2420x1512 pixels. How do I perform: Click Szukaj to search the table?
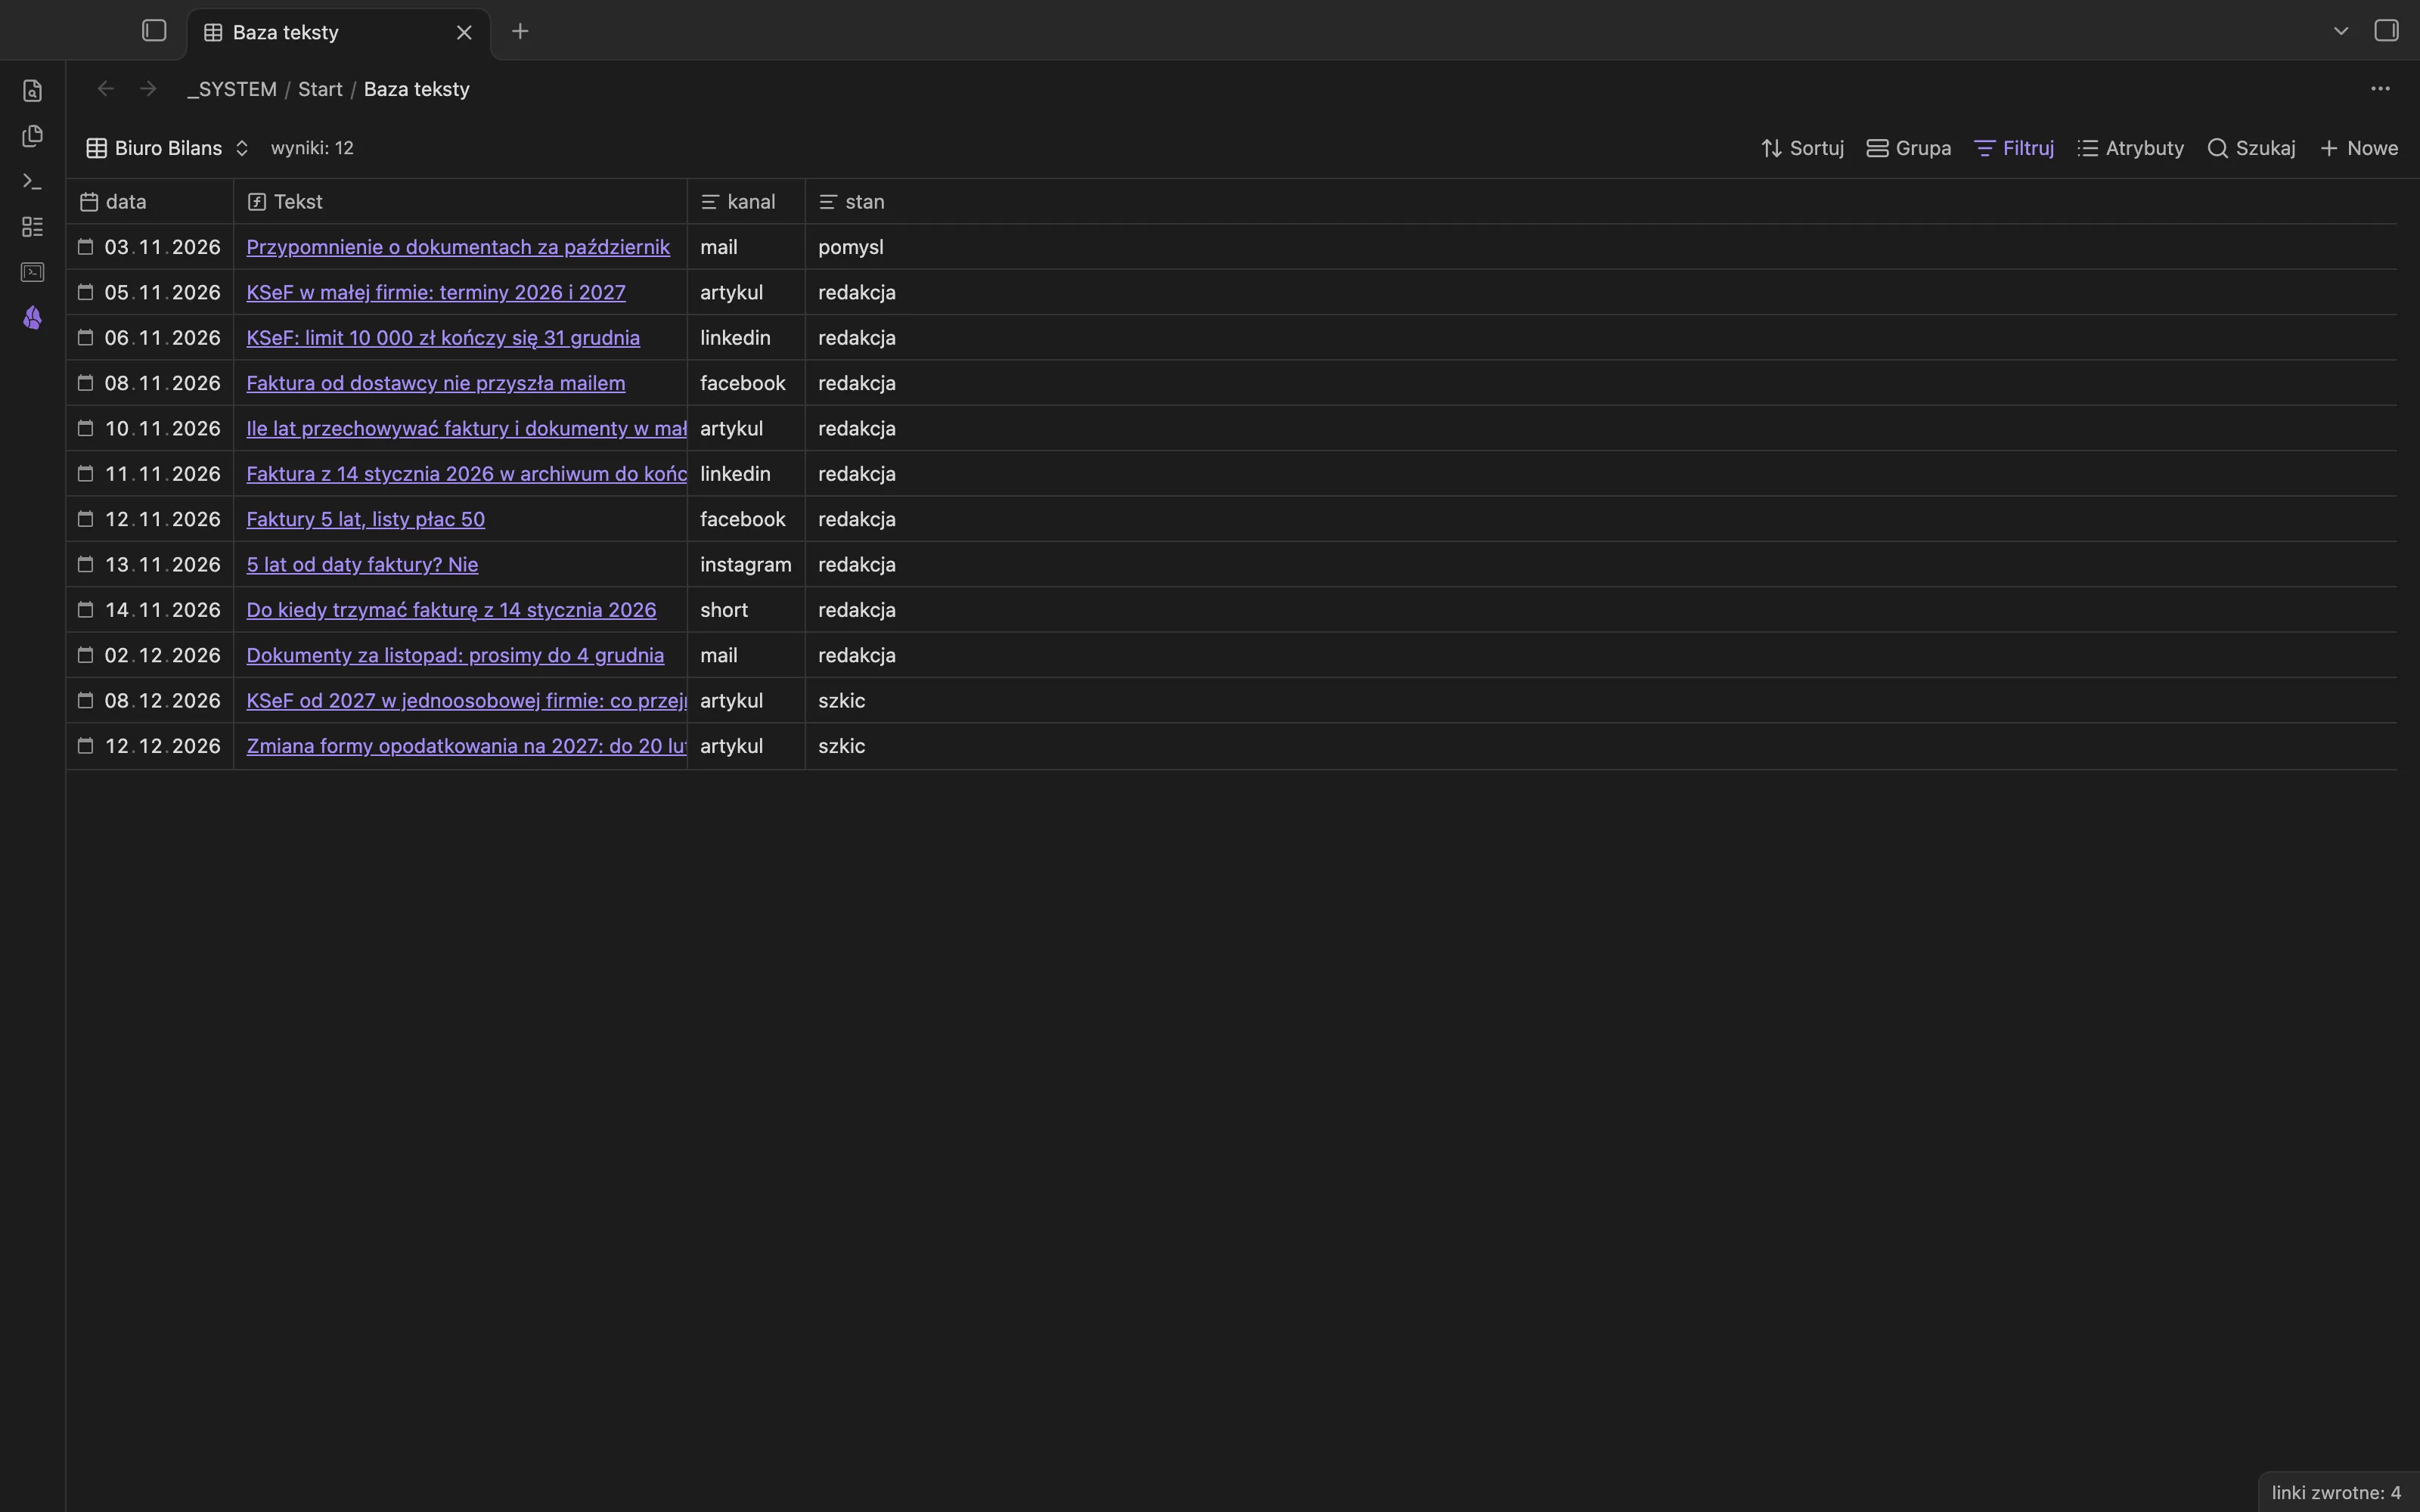(2251, 148)
